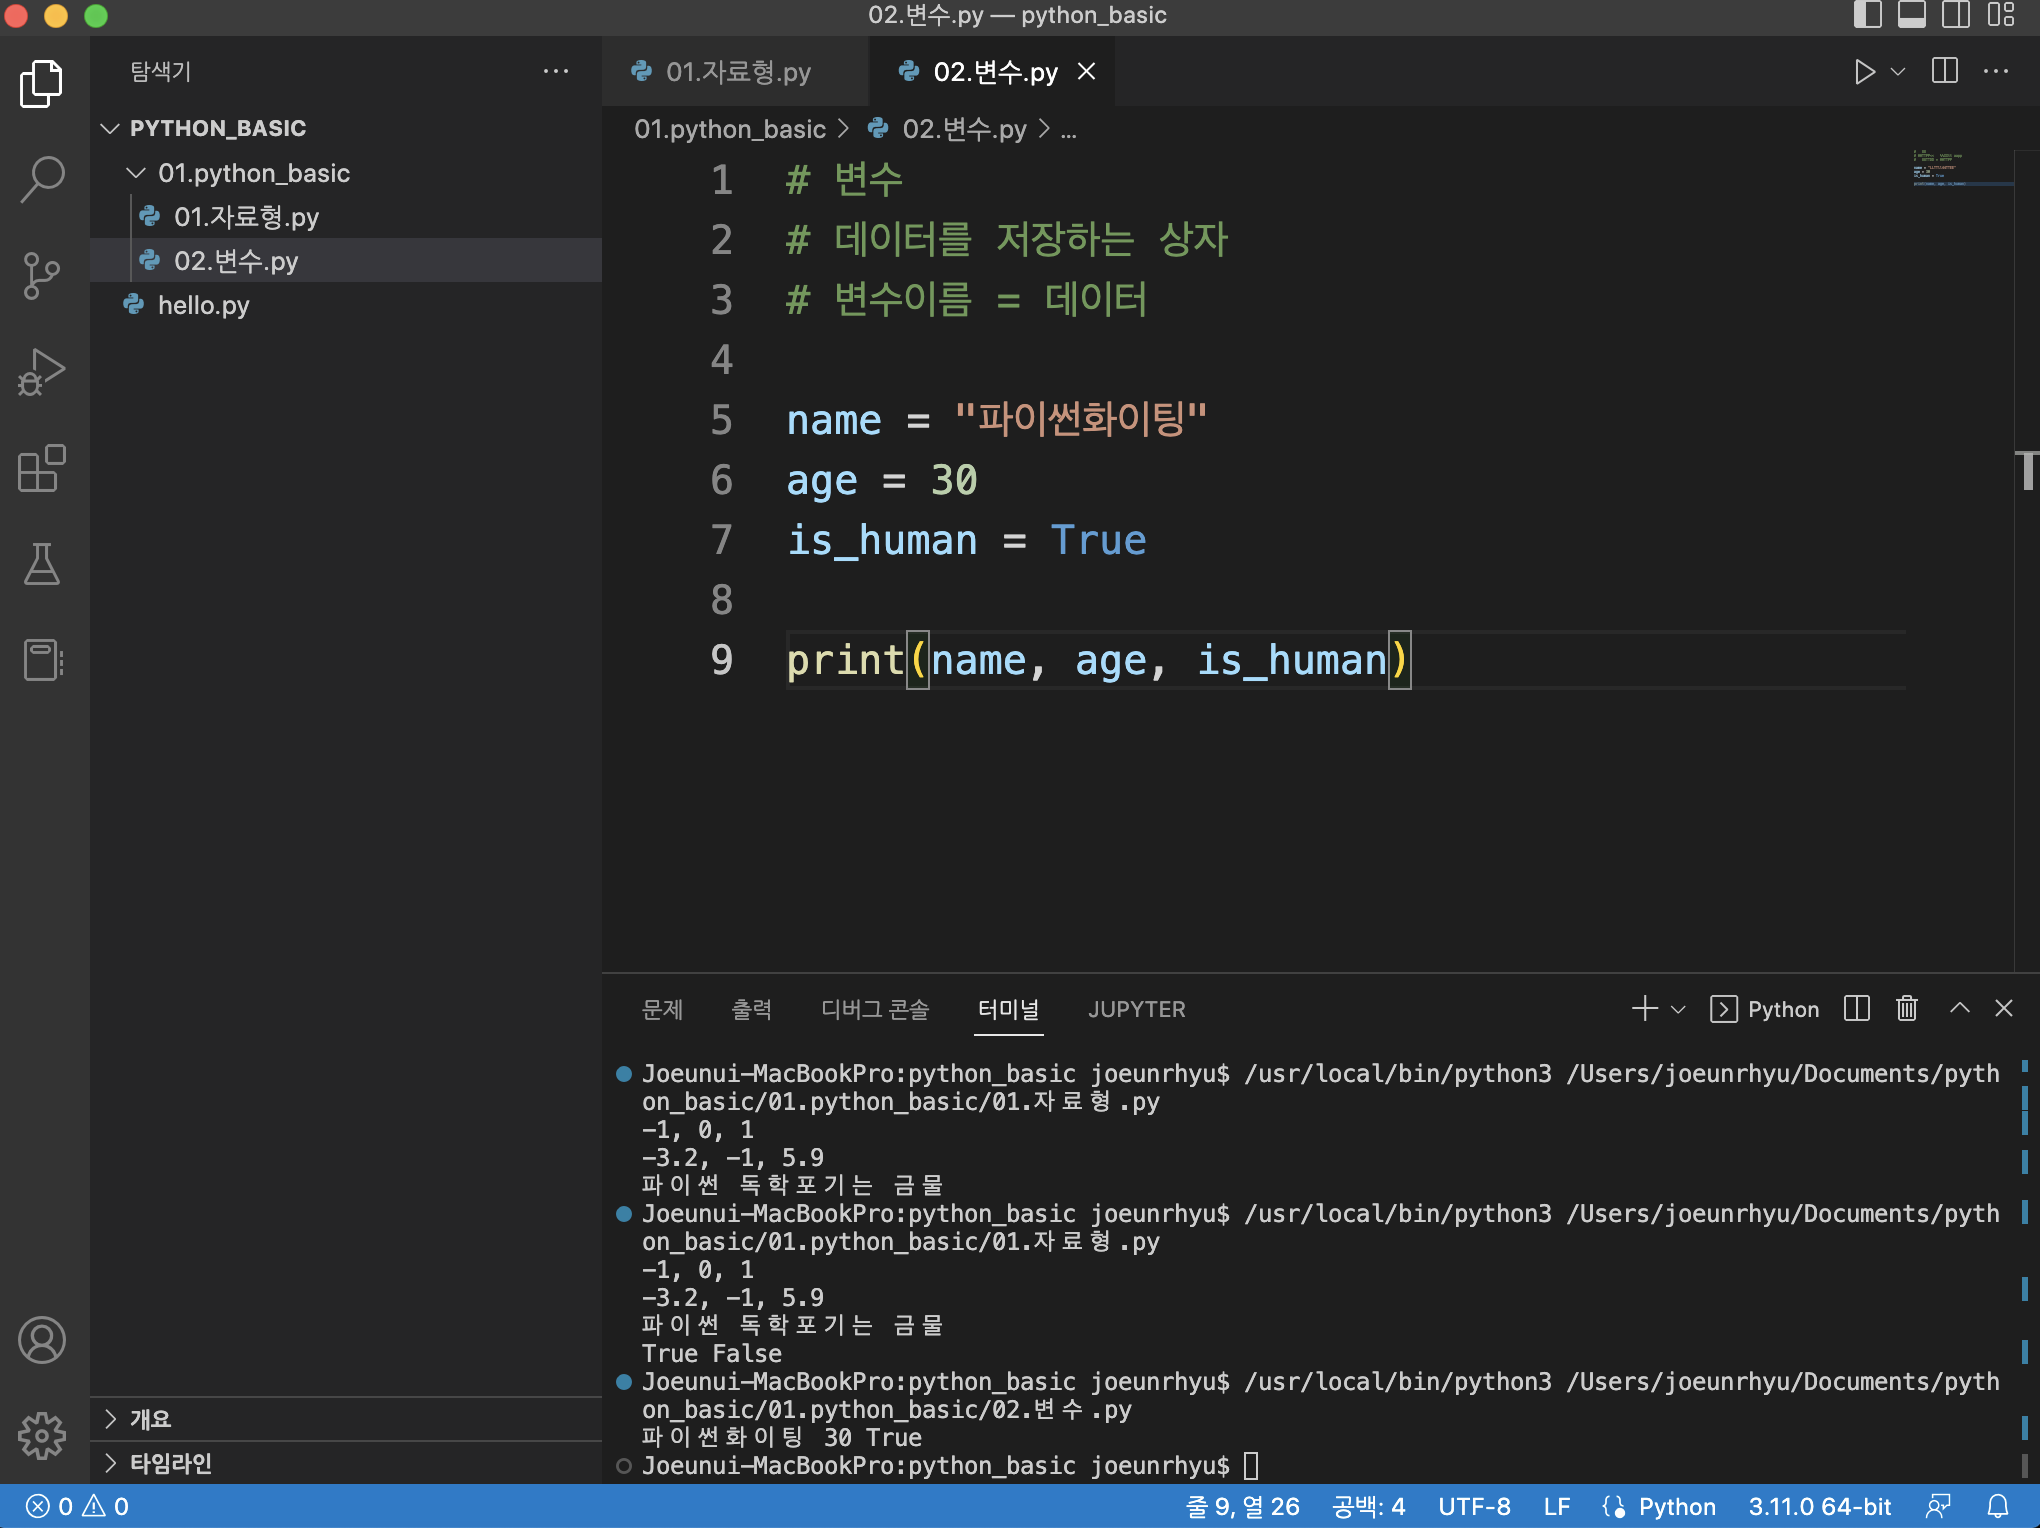2040x1528 pixels.
Task: Click 02.변수.py in the breadcrumb
Action: [x=963, y=129]
